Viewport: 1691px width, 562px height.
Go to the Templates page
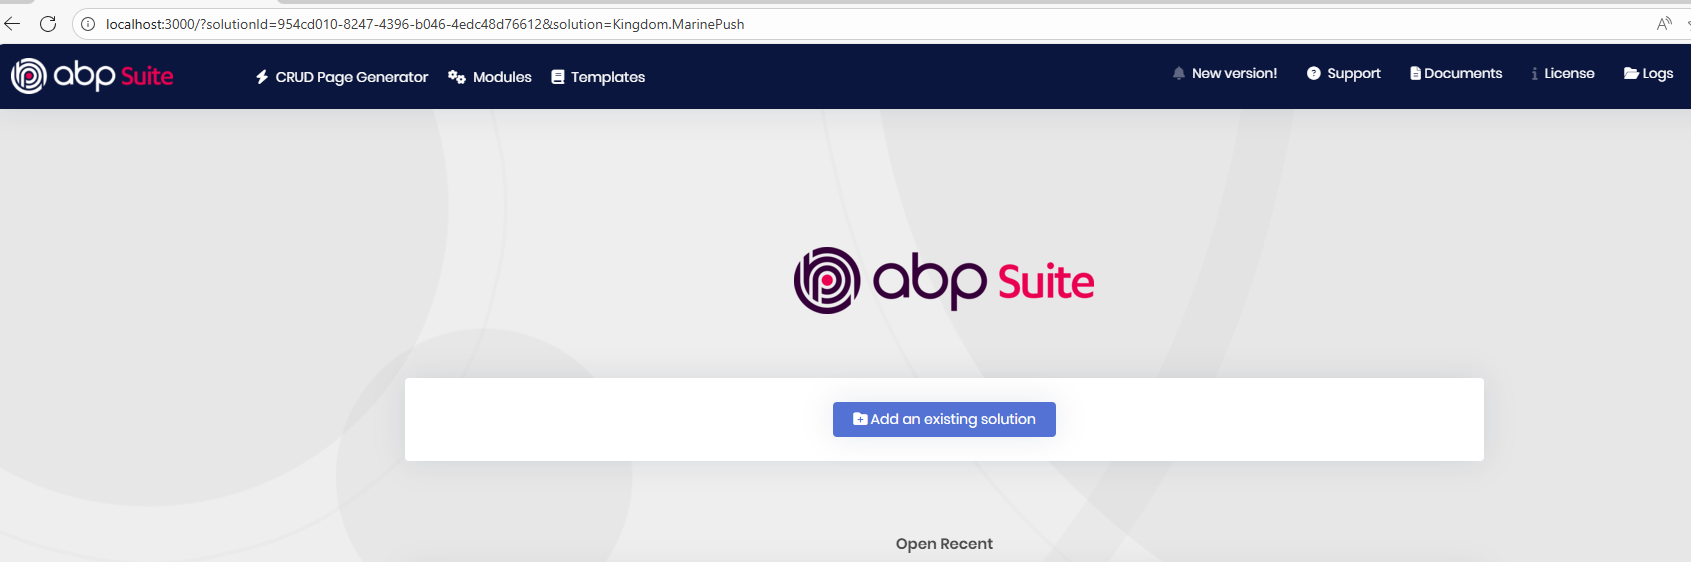(598, 77)
